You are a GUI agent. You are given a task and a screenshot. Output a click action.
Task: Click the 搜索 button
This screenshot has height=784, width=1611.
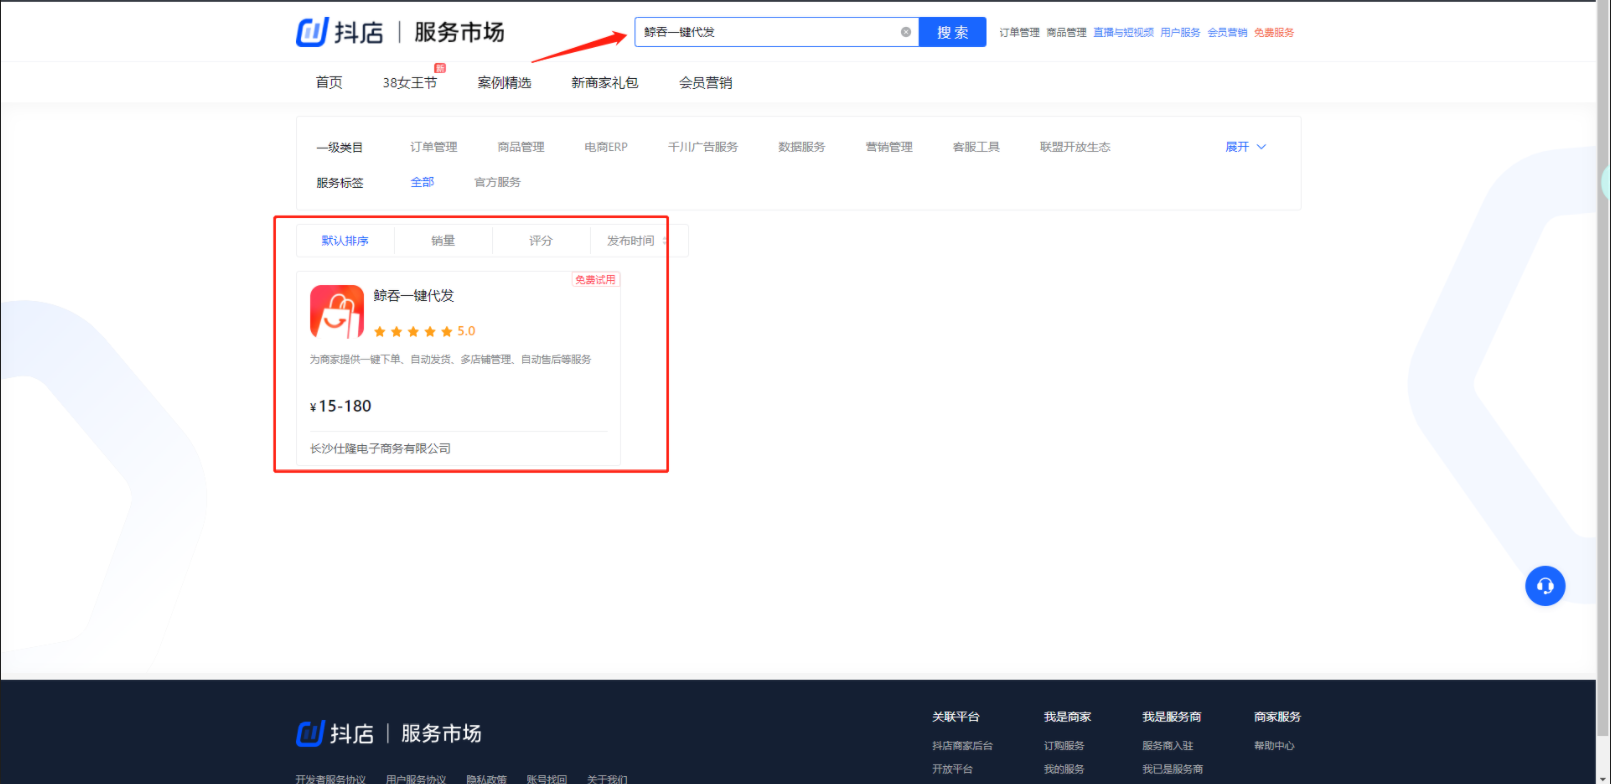click(952, 32)
